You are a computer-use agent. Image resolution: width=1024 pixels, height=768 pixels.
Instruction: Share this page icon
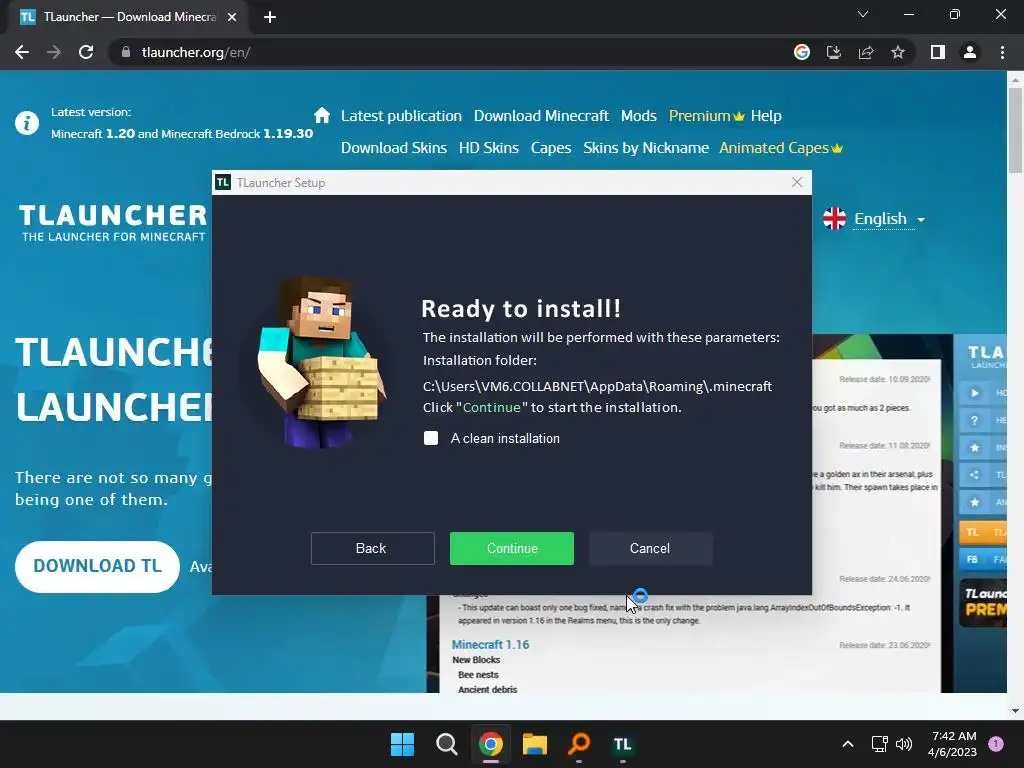pos(865,52)
